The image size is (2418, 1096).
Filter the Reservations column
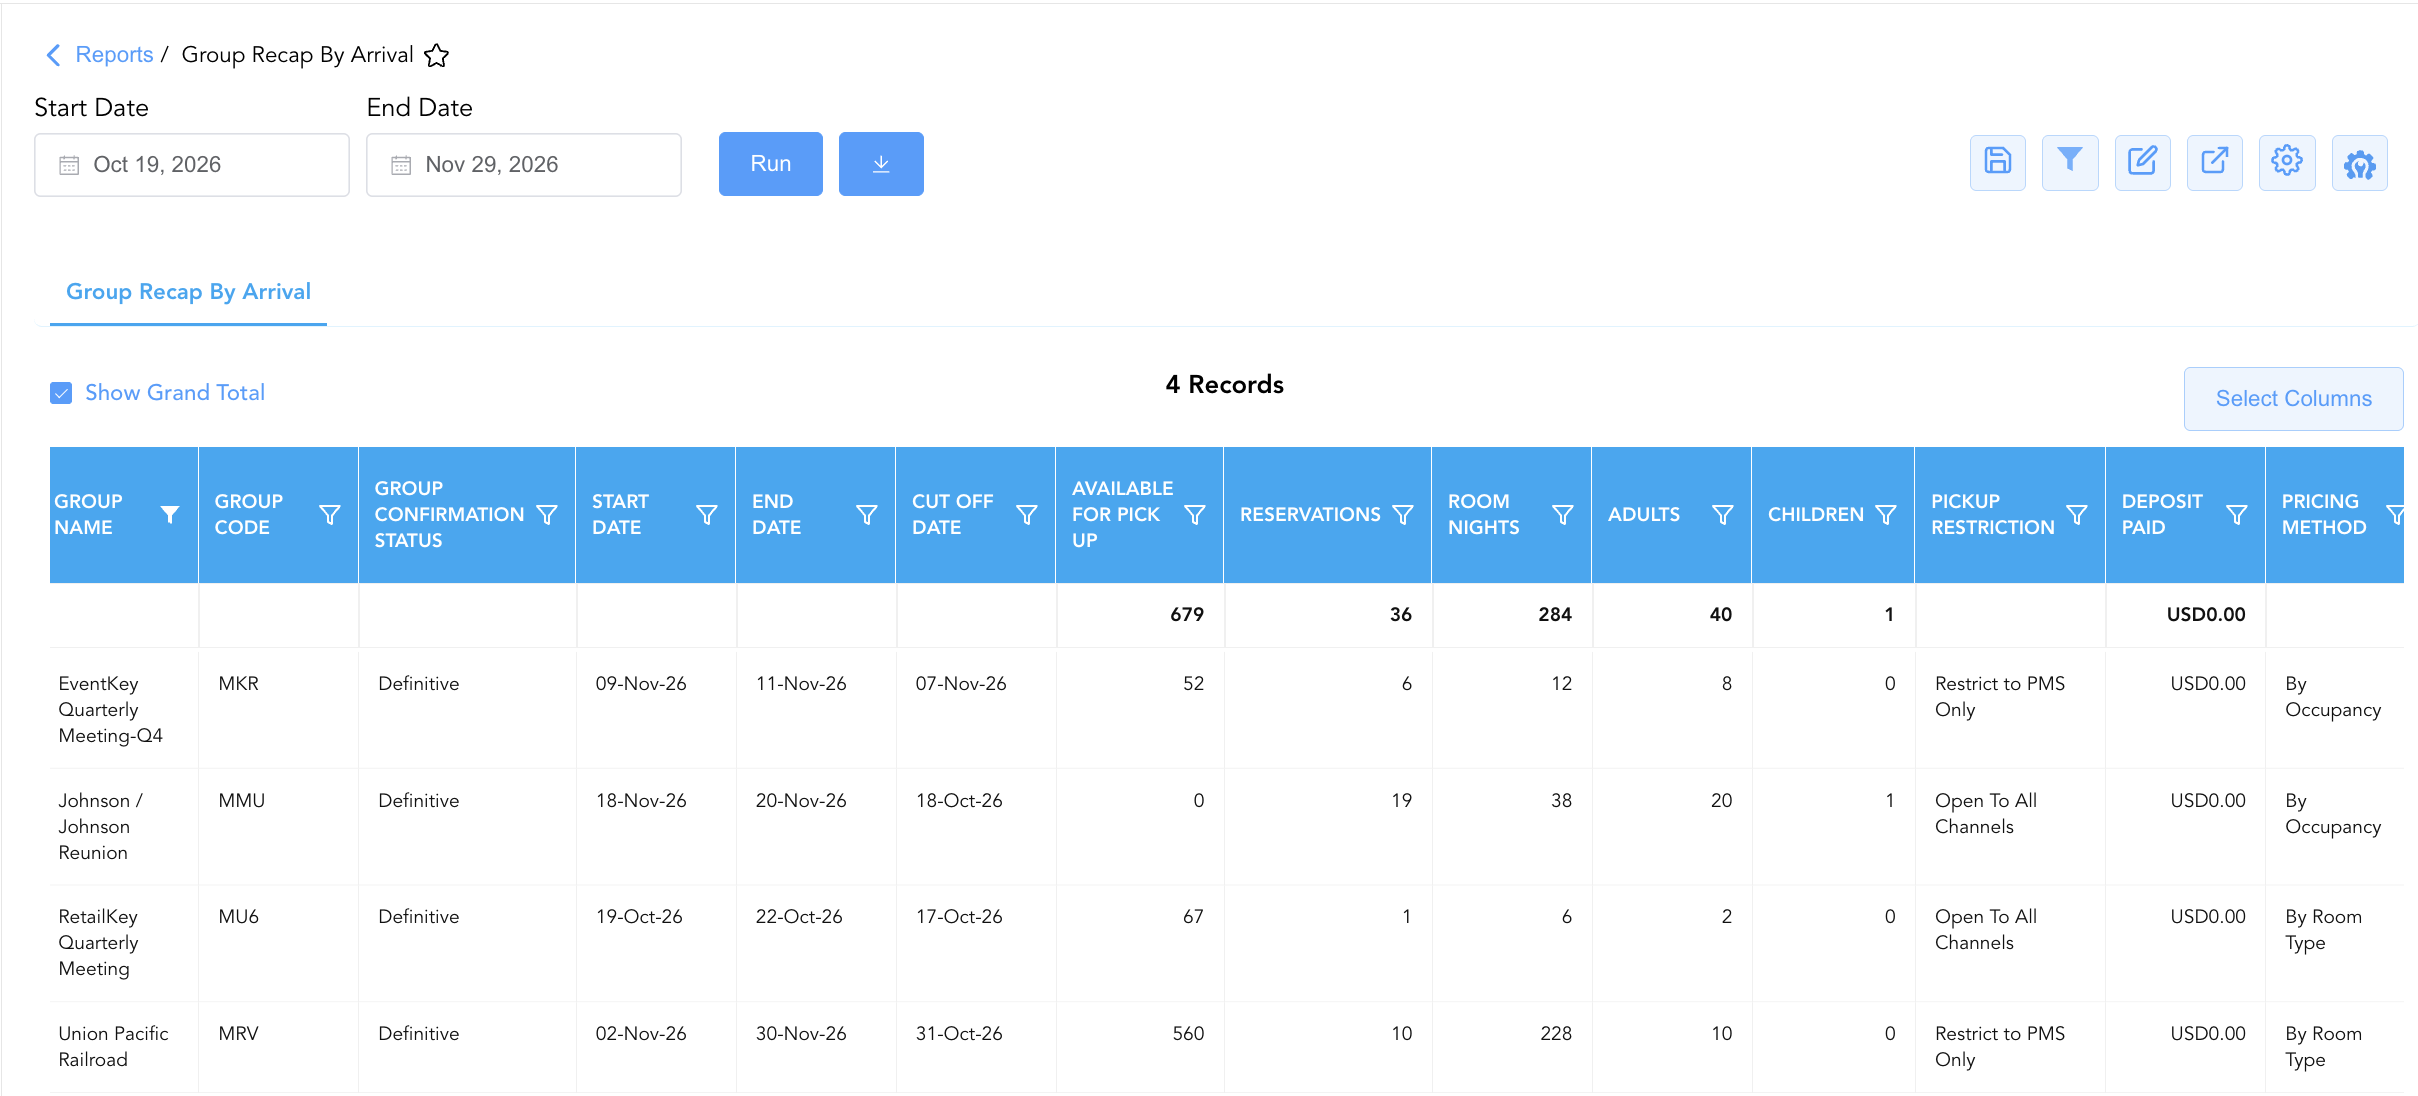point(1403,514)
